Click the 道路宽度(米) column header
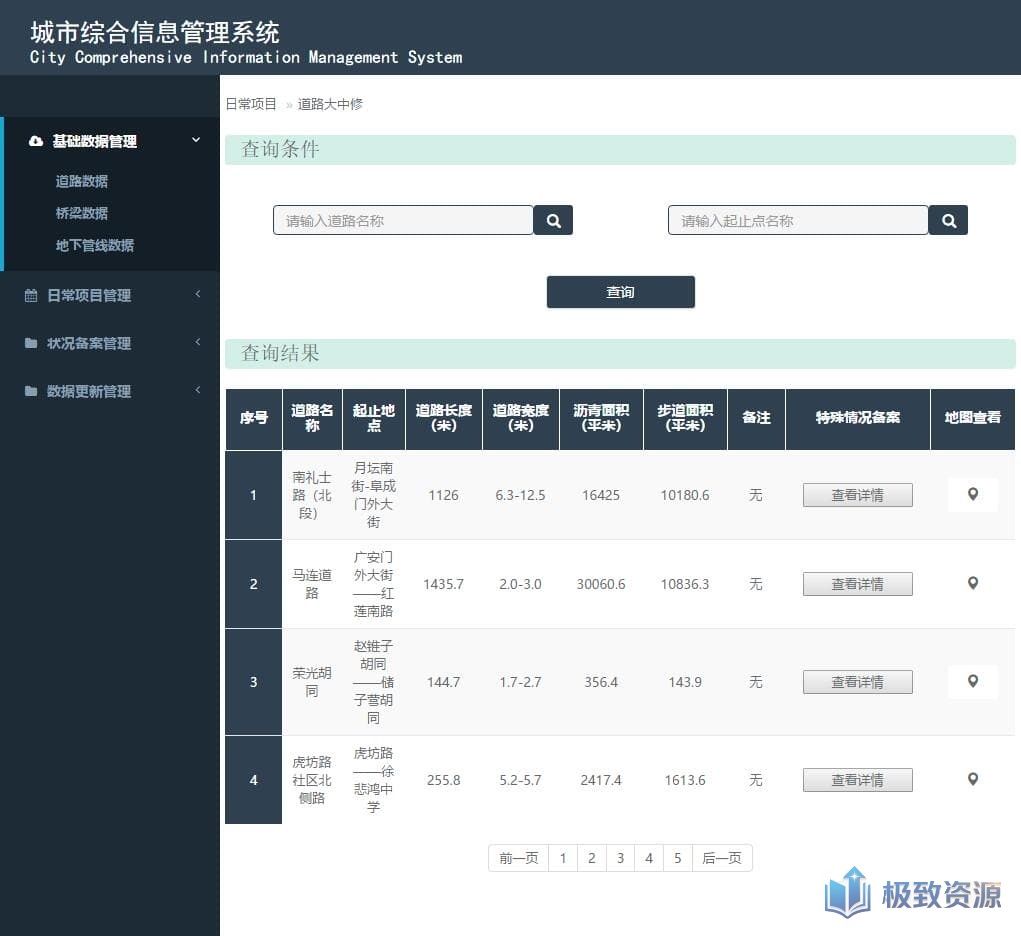 click(521, 419)
